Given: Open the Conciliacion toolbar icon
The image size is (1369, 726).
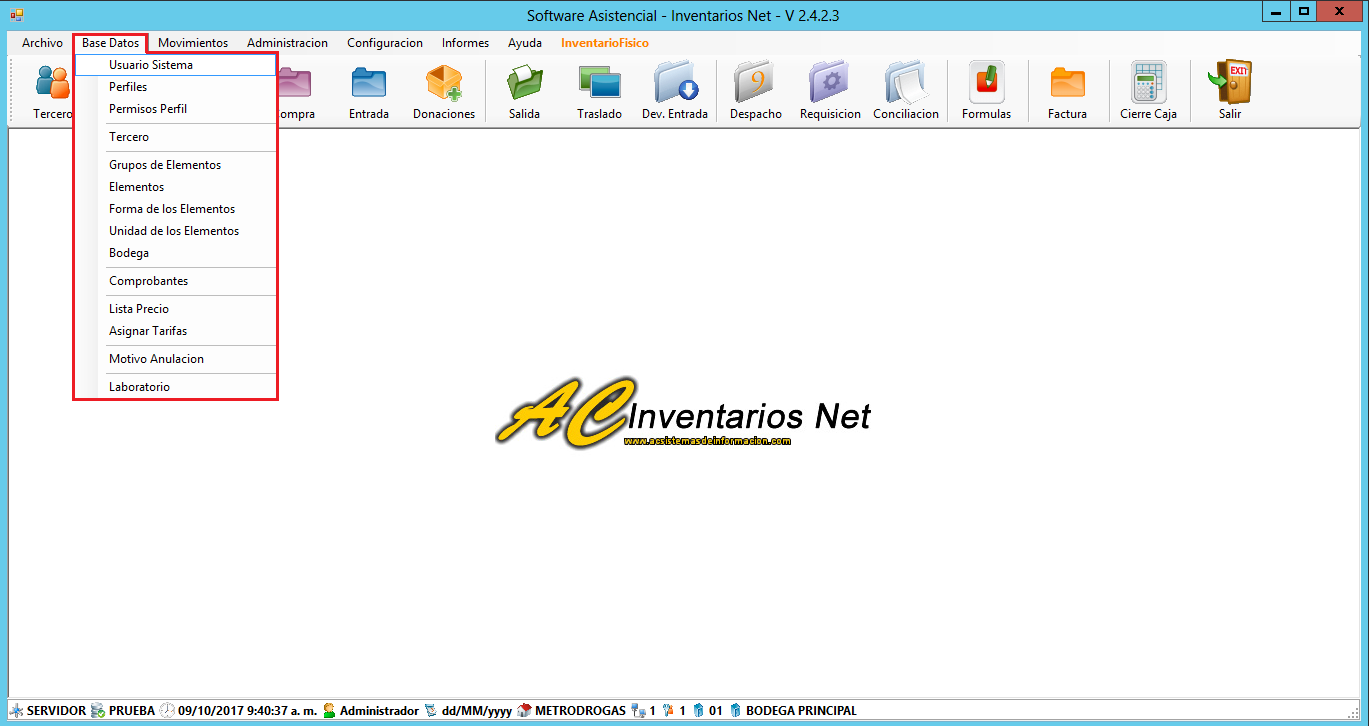Looking at the screenshot, I should [906, 84].
